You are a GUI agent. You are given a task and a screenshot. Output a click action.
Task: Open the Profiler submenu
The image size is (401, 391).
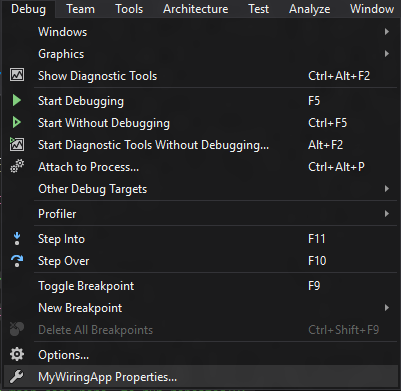pyautogui.click(x=201, y=214)
